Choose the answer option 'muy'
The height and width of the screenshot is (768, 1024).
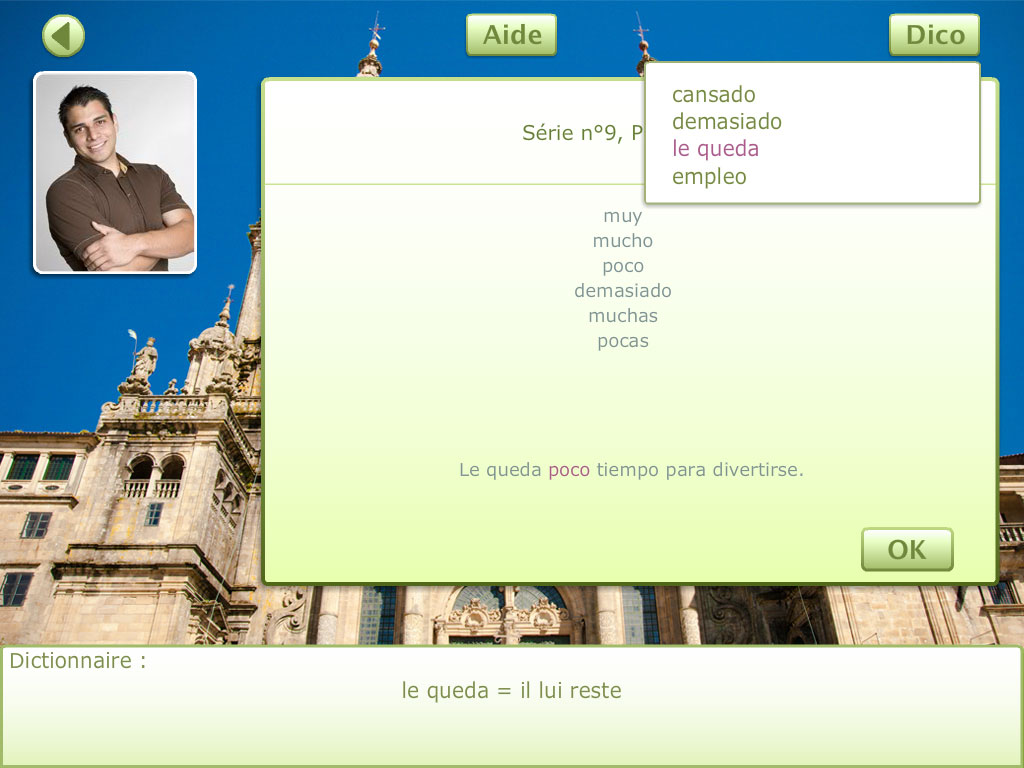point(622,216)
